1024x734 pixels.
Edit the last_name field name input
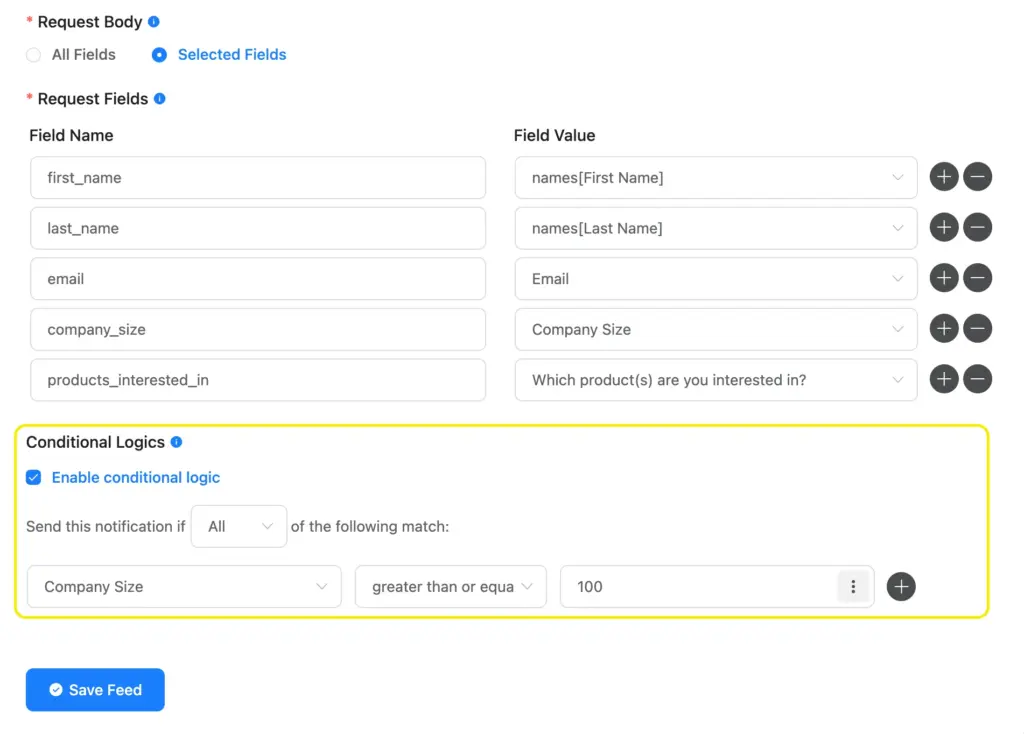point(258,228)
